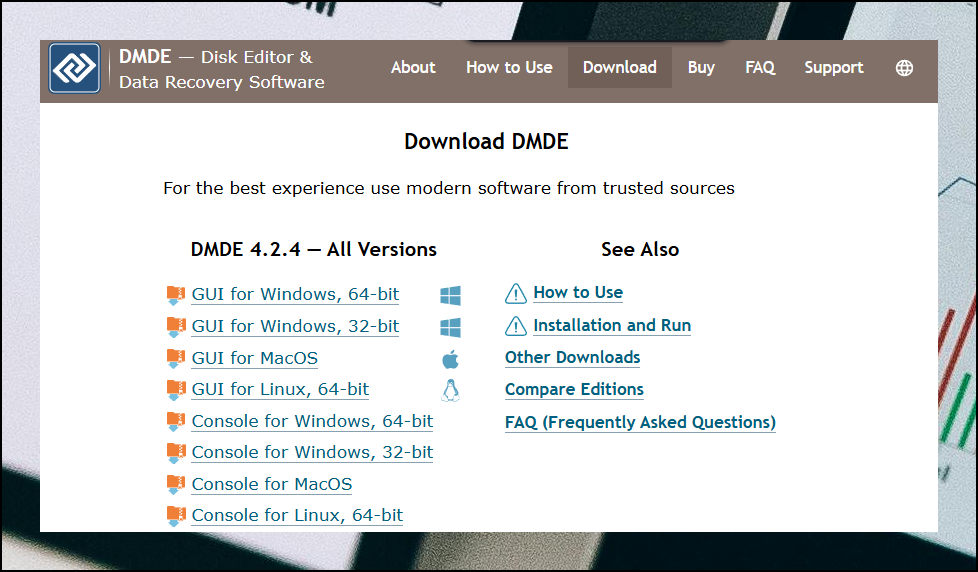978x572 pixels.
Task: Click download icon beside Console for Windows, 64-bit
Action: 176,421
